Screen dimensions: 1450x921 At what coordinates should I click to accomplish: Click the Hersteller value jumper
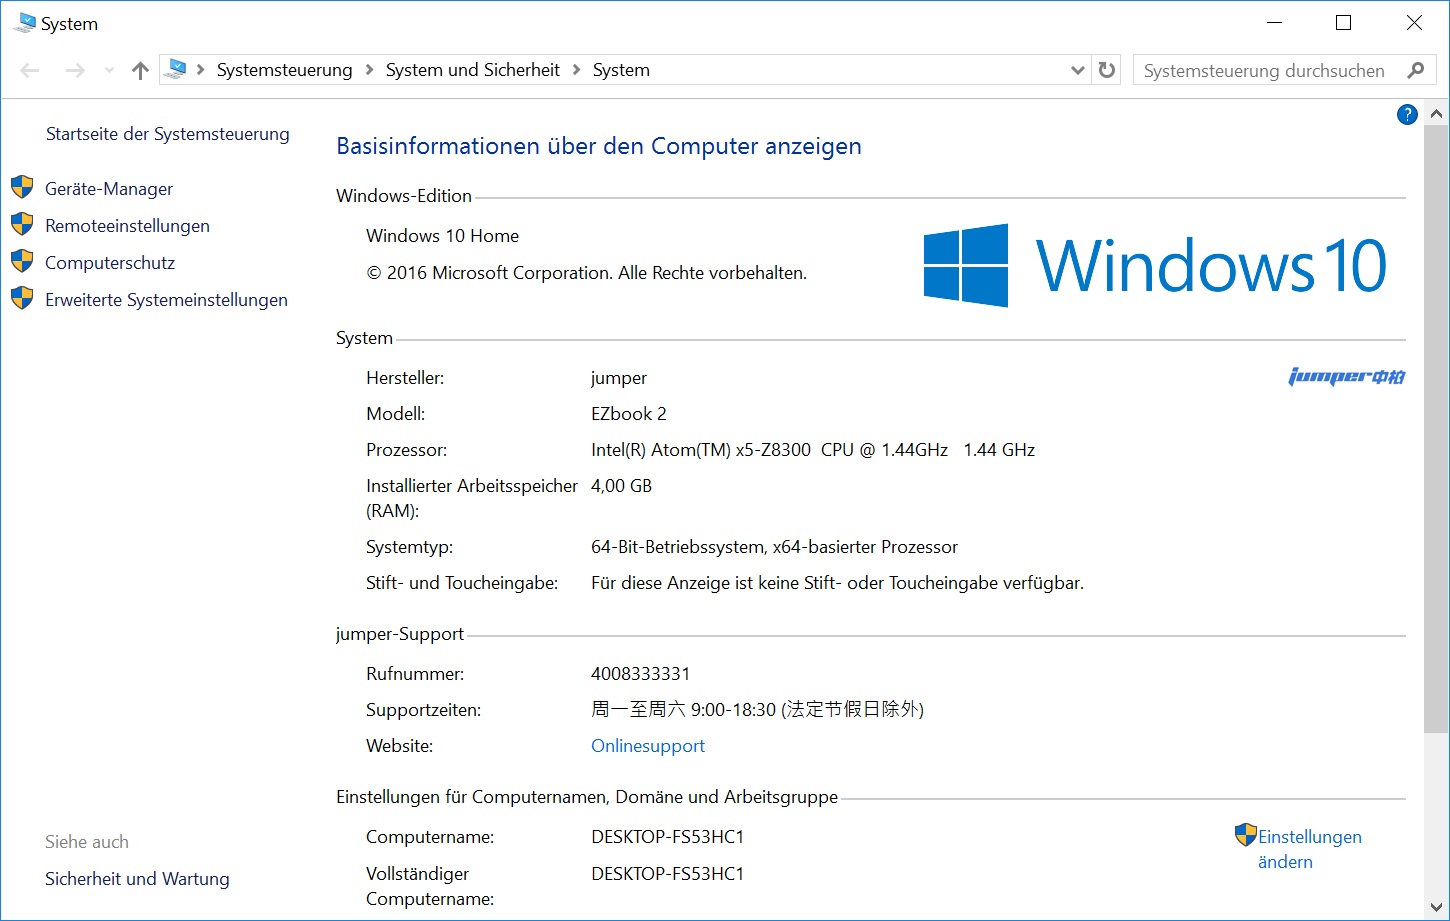click(x=618, y=378)
